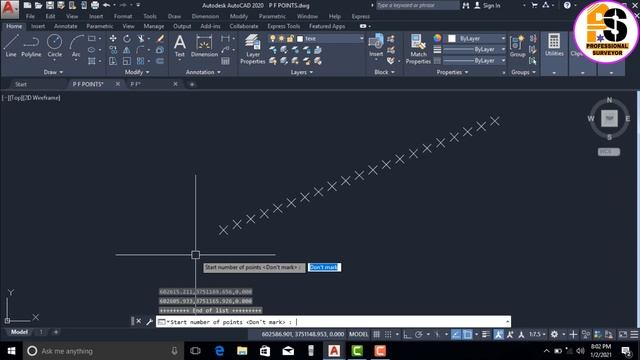Toggle annotation visibility in status bar
The image size is (640, 360).
click(498, 334)
